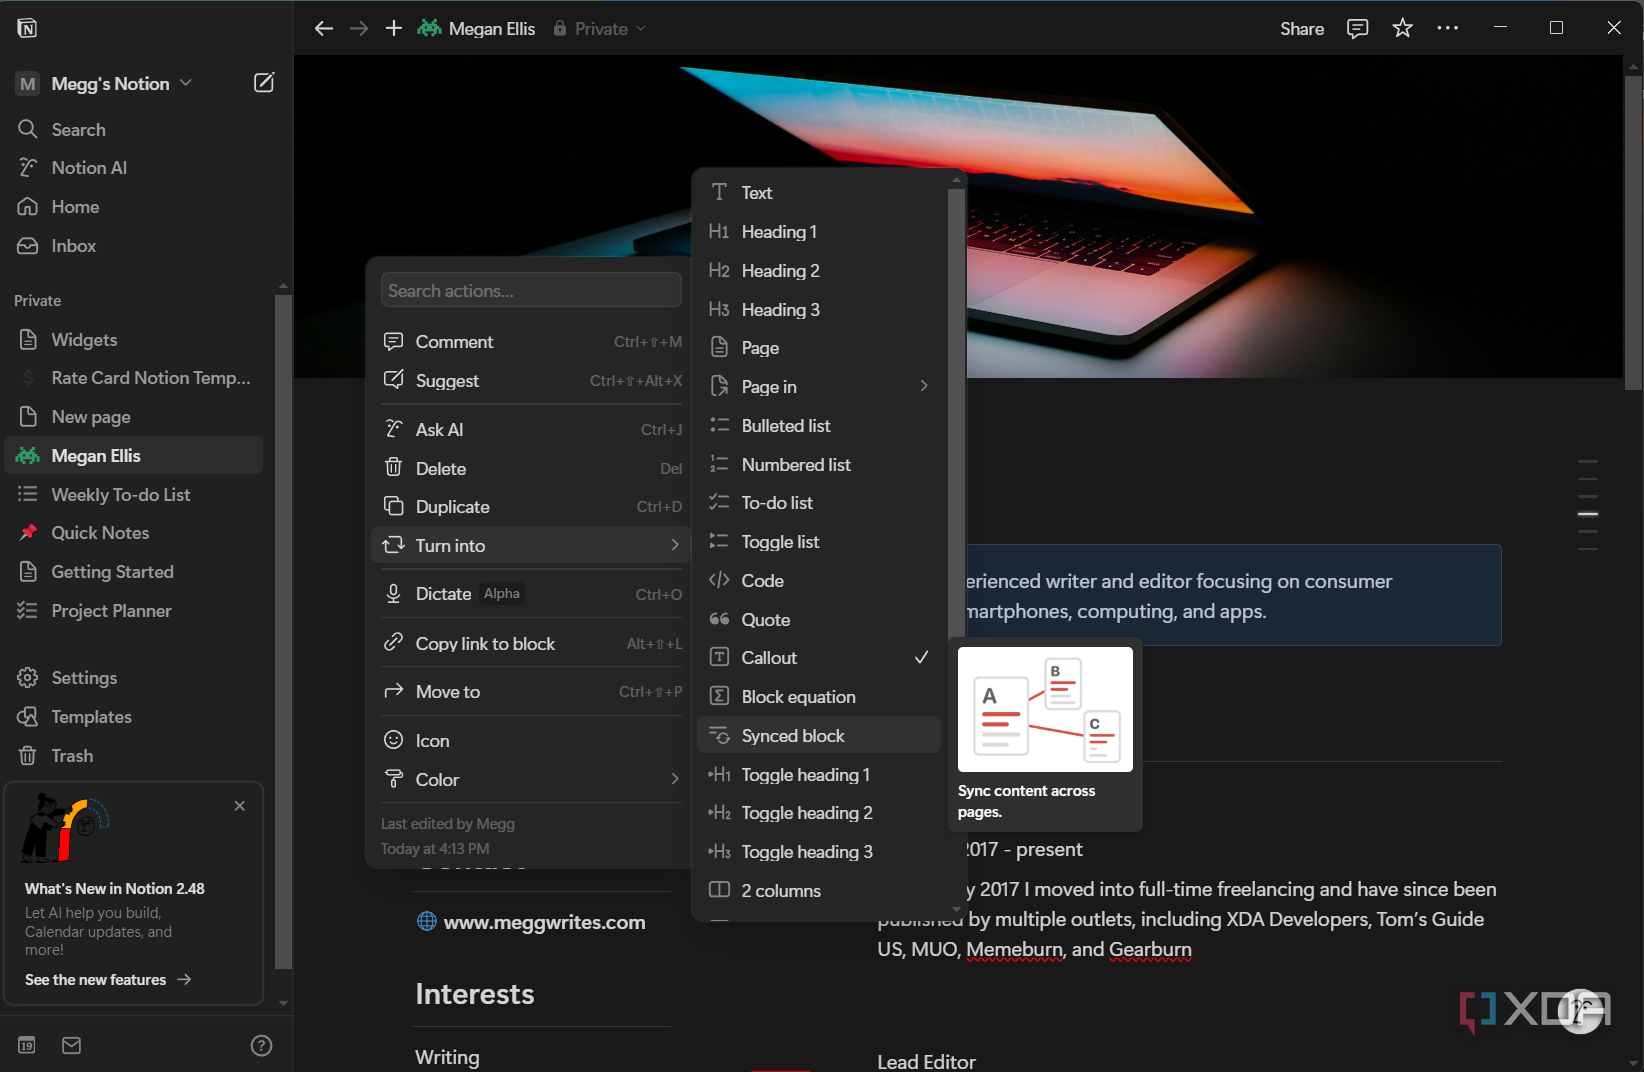Turn block into Synced block

tap(818, 736)
